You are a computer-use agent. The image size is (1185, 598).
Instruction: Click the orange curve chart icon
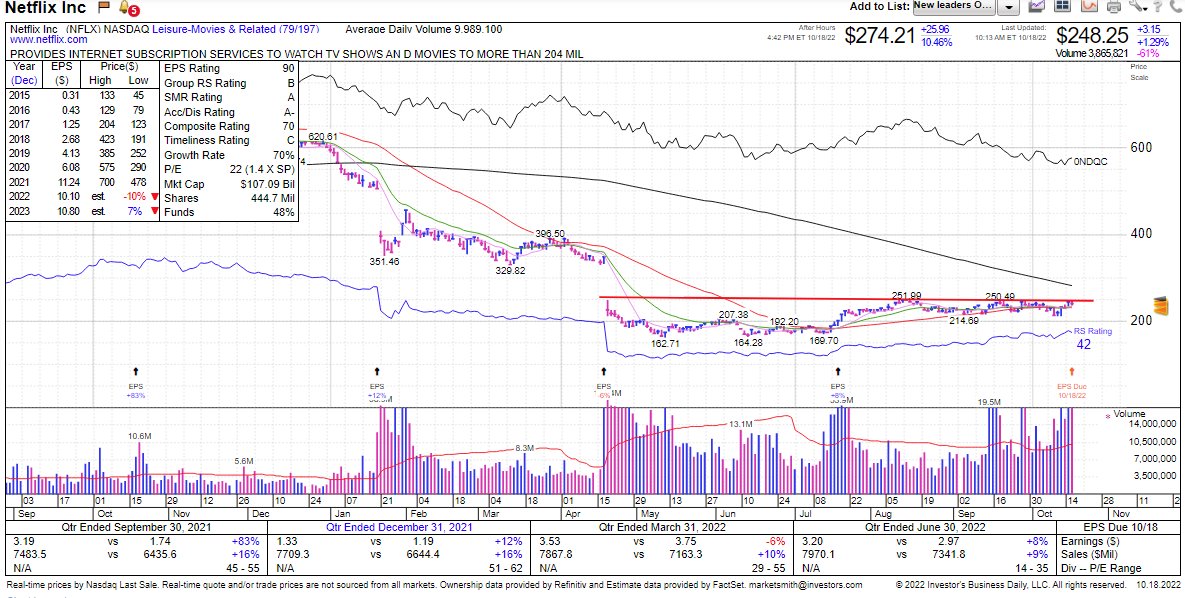click(x=1089, y=6)
